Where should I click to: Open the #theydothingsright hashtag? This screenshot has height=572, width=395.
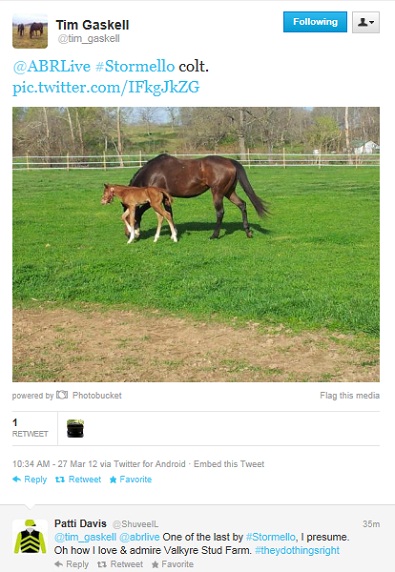[x=297, y=550]
